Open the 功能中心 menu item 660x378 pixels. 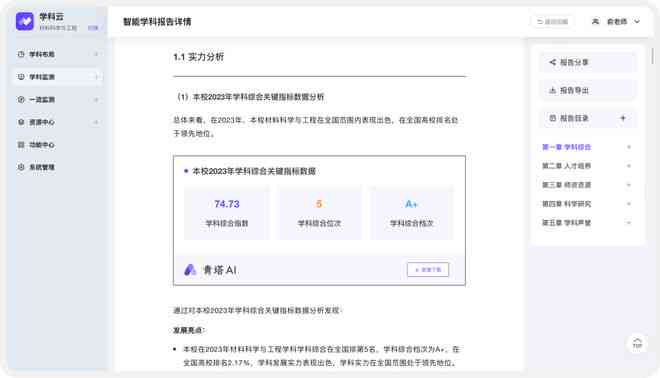click(57, 145)
